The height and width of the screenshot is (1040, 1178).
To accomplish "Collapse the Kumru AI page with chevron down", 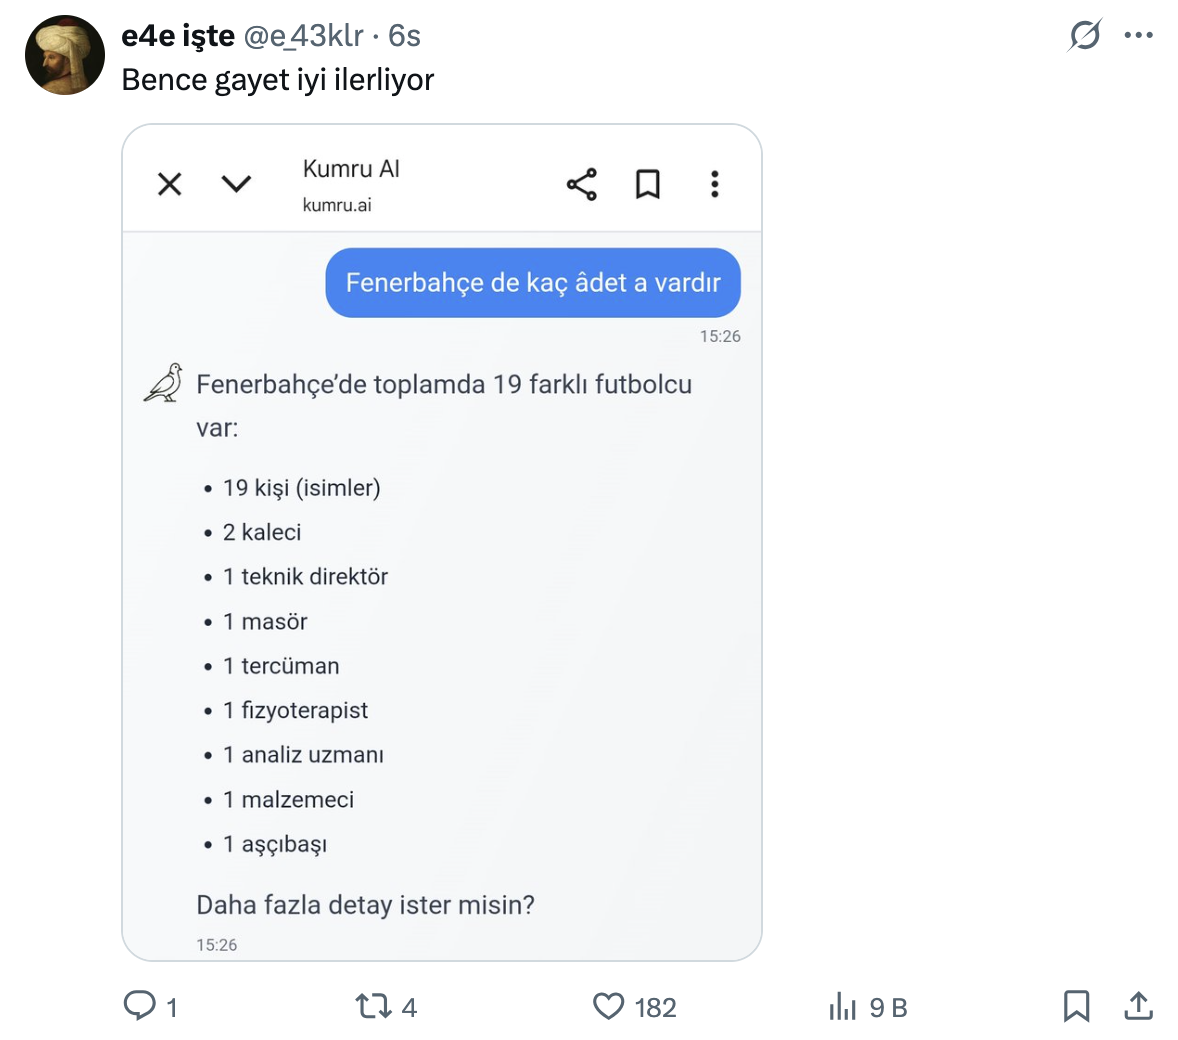I will coord(236,184).
